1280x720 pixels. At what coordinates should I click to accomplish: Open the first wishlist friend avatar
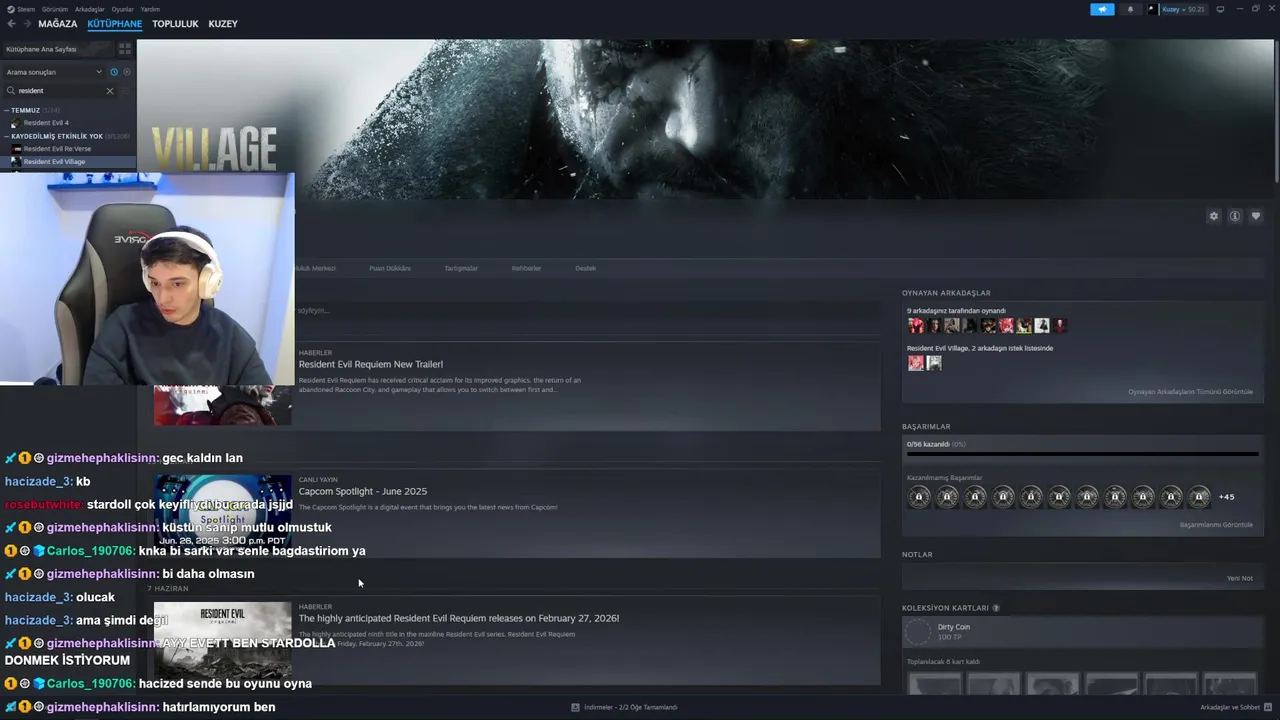point(915,363)
